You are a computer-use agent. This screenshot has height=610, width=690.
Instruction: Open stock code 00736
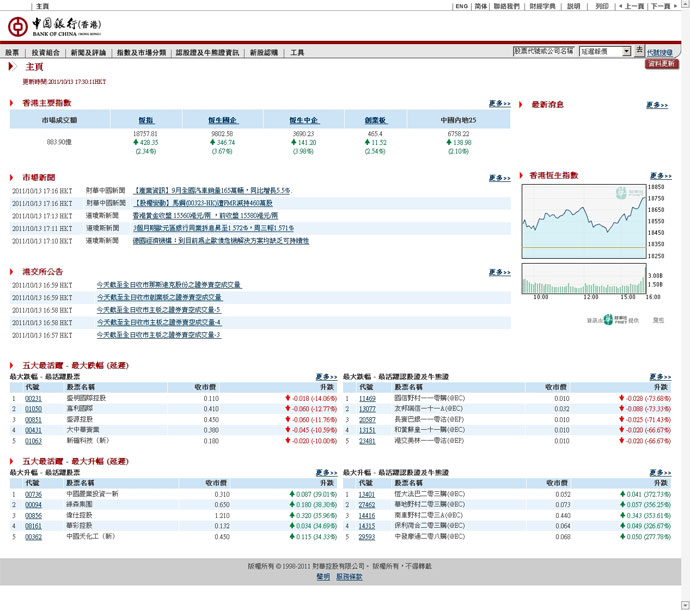coord(33,494)
